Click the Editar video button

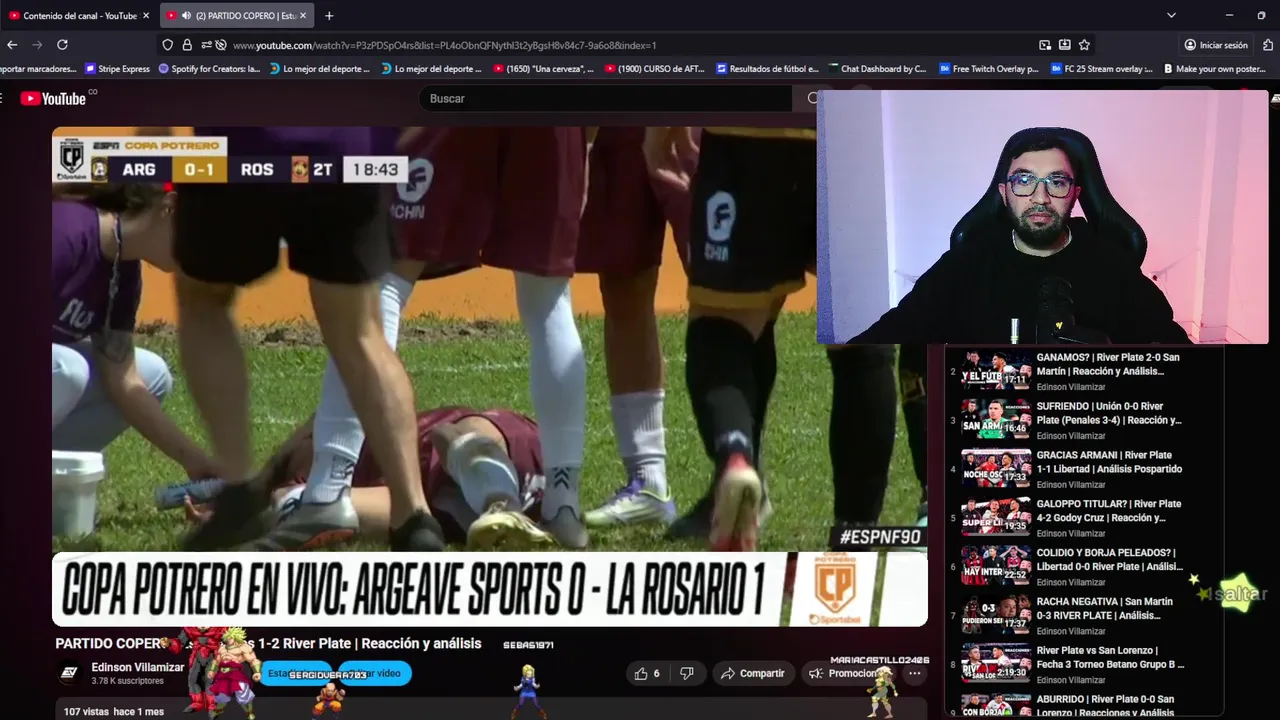click(x=374, y=673)
